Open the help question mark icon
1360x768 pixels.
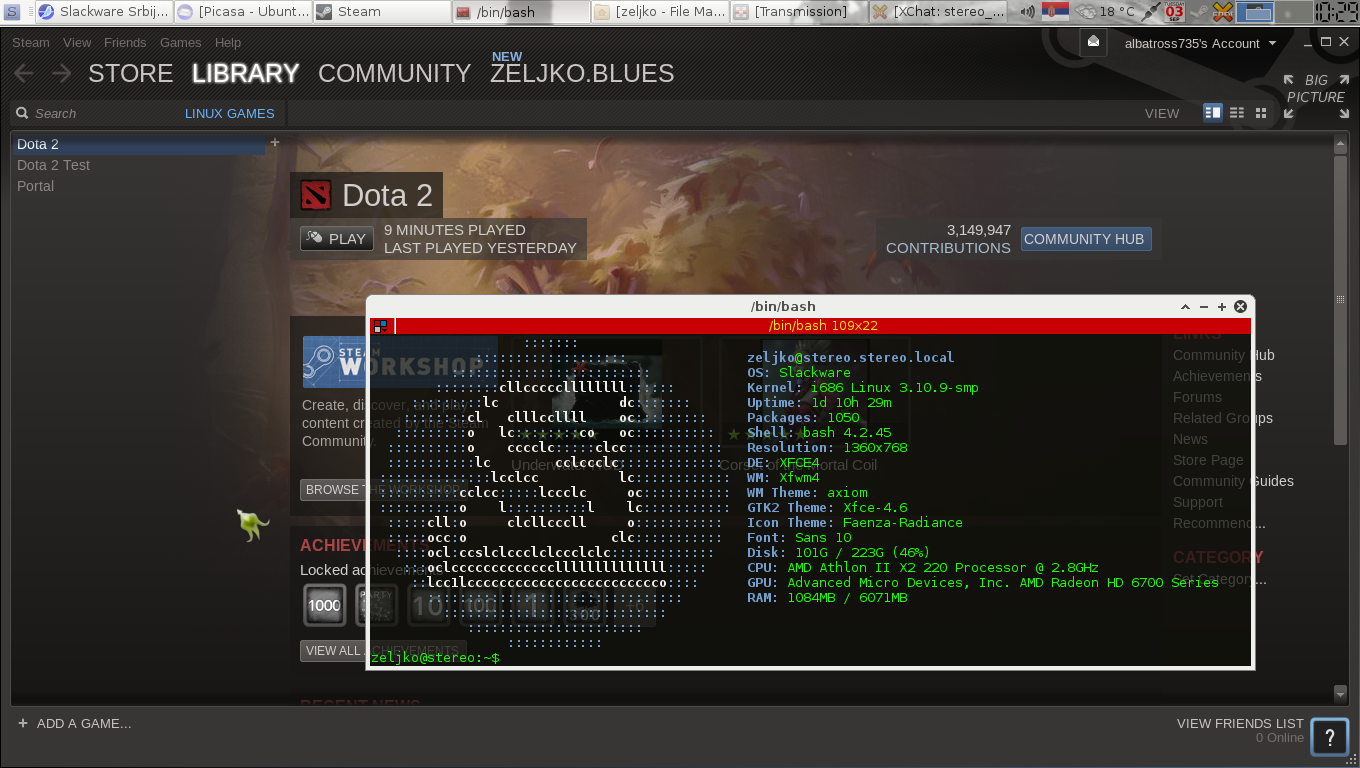pyautogui.click(x=1329, y=738)
